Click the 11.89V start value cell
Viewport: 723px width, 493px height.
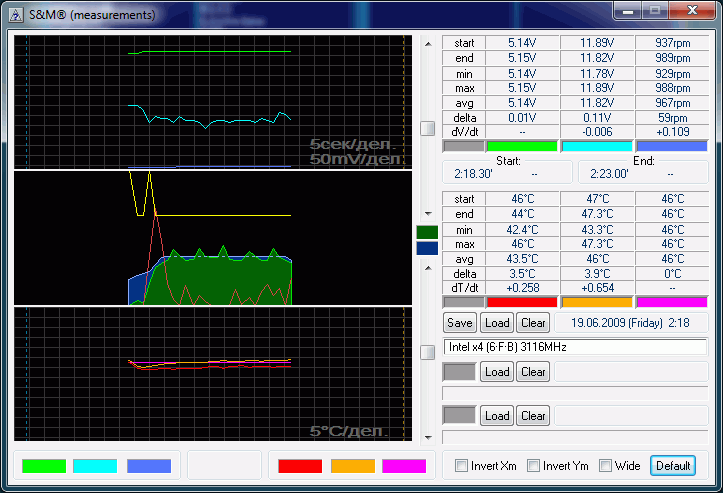pos(597,43)
